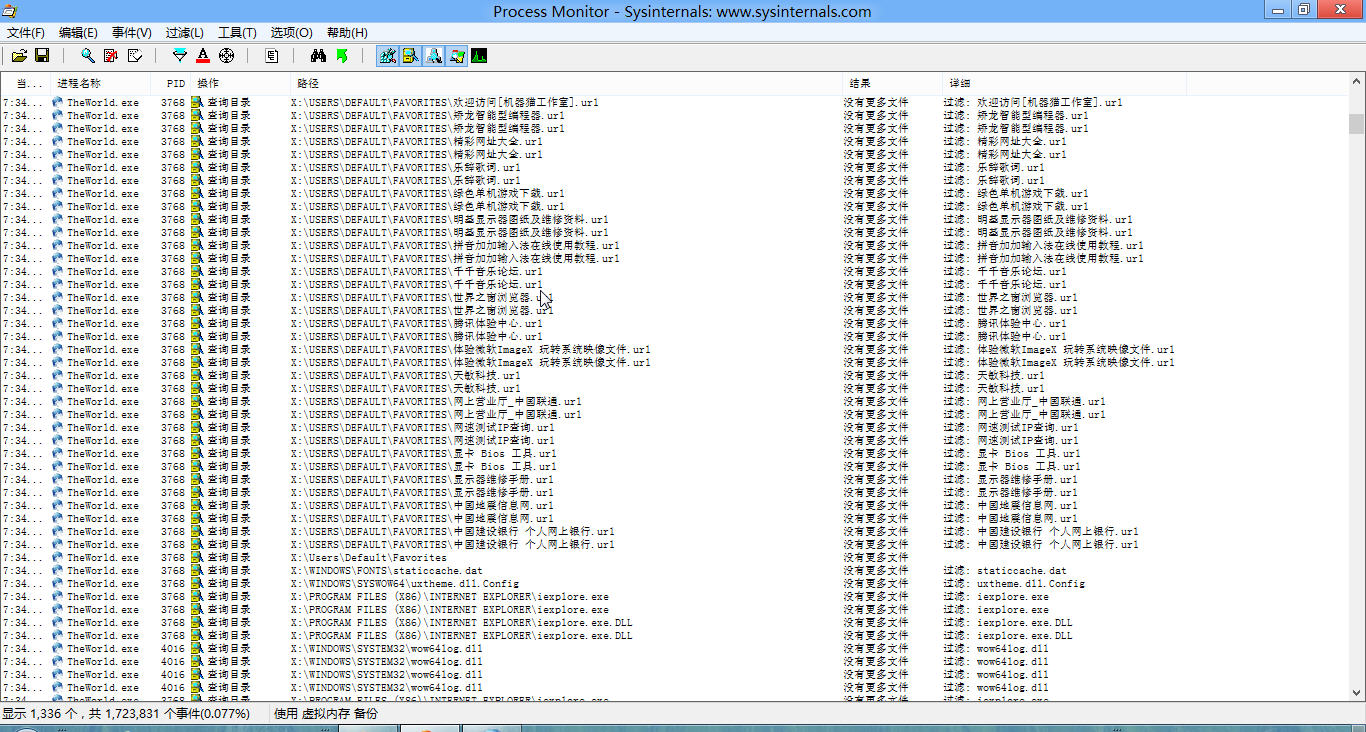
Task: Clear the display with the eraser icon
Action: (135, 56)
